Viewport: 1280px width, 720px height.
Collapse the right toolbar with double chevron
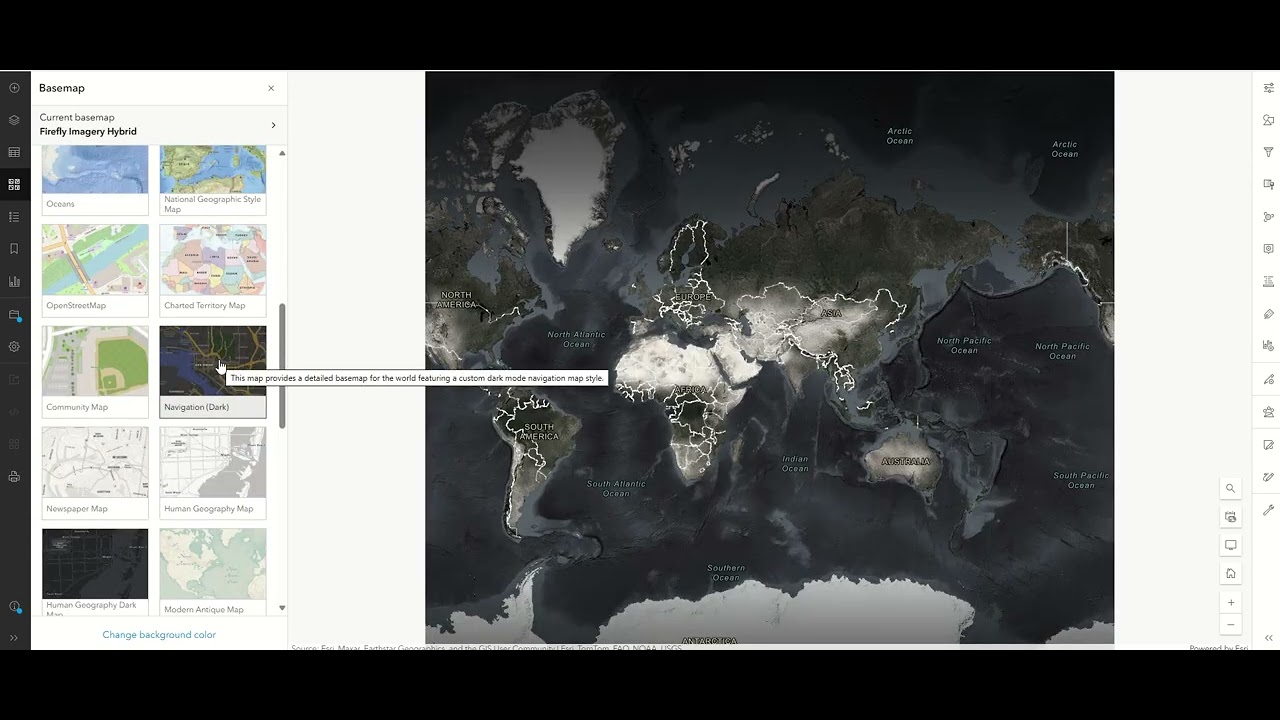pyautogui.click(x=1269, y=637)
